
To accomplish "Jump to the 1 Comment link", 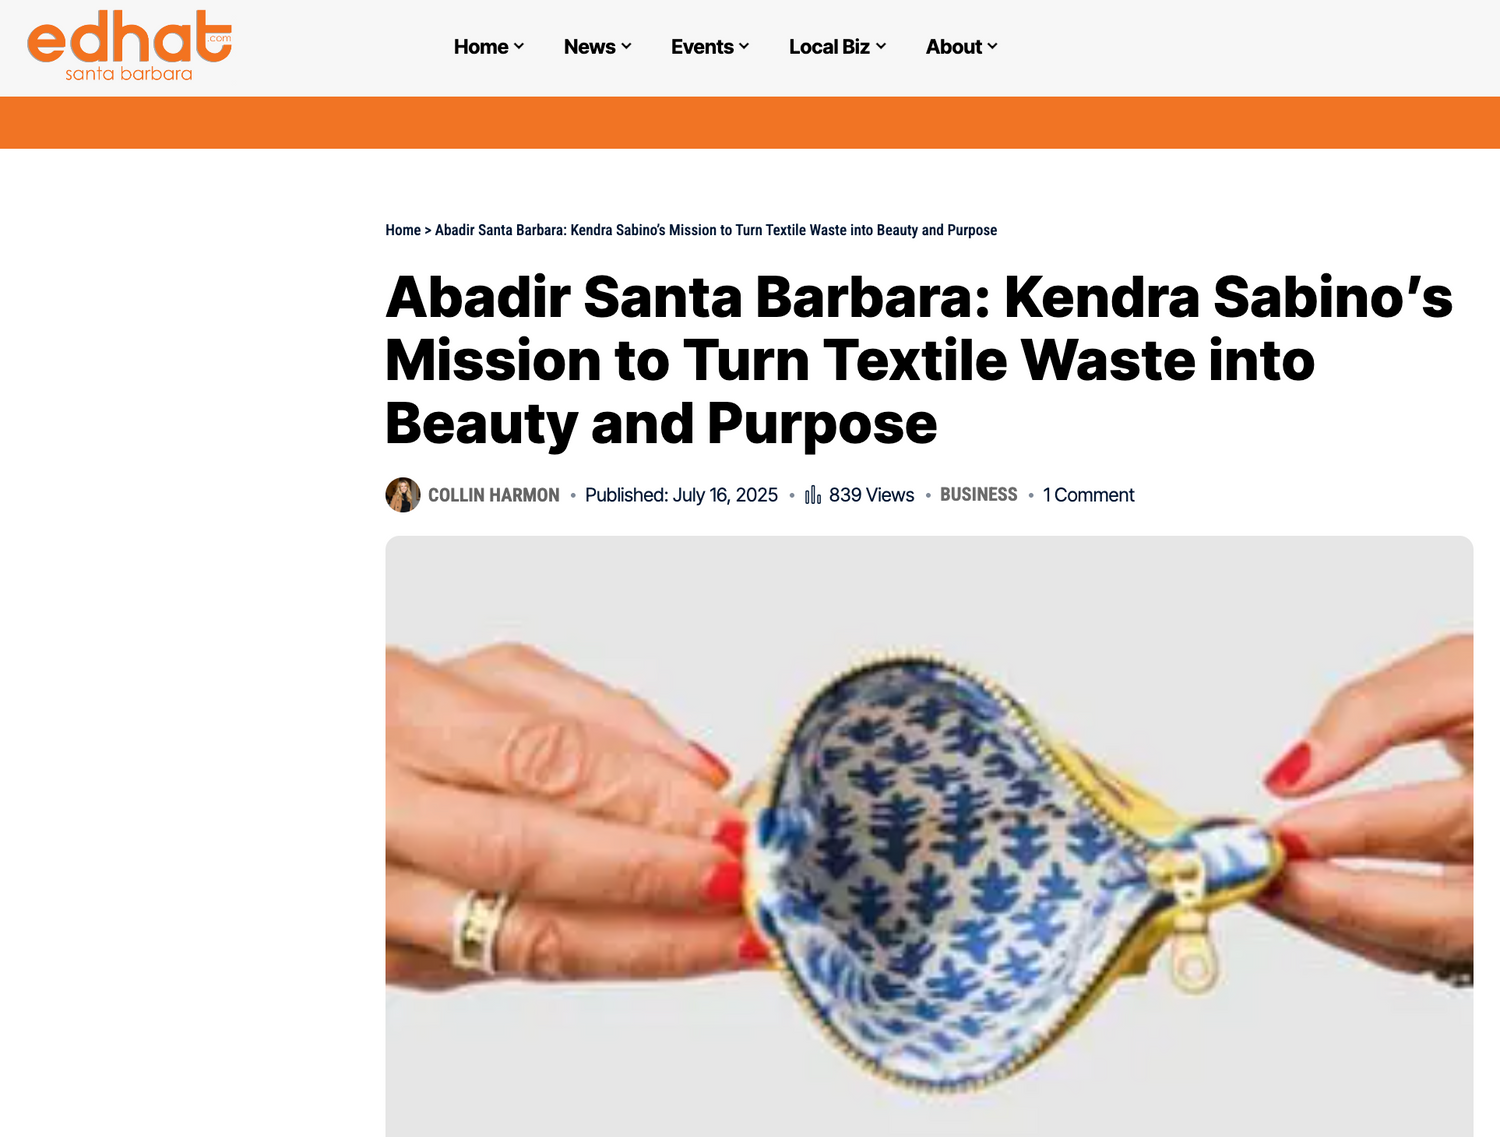I will point(1088,495).
